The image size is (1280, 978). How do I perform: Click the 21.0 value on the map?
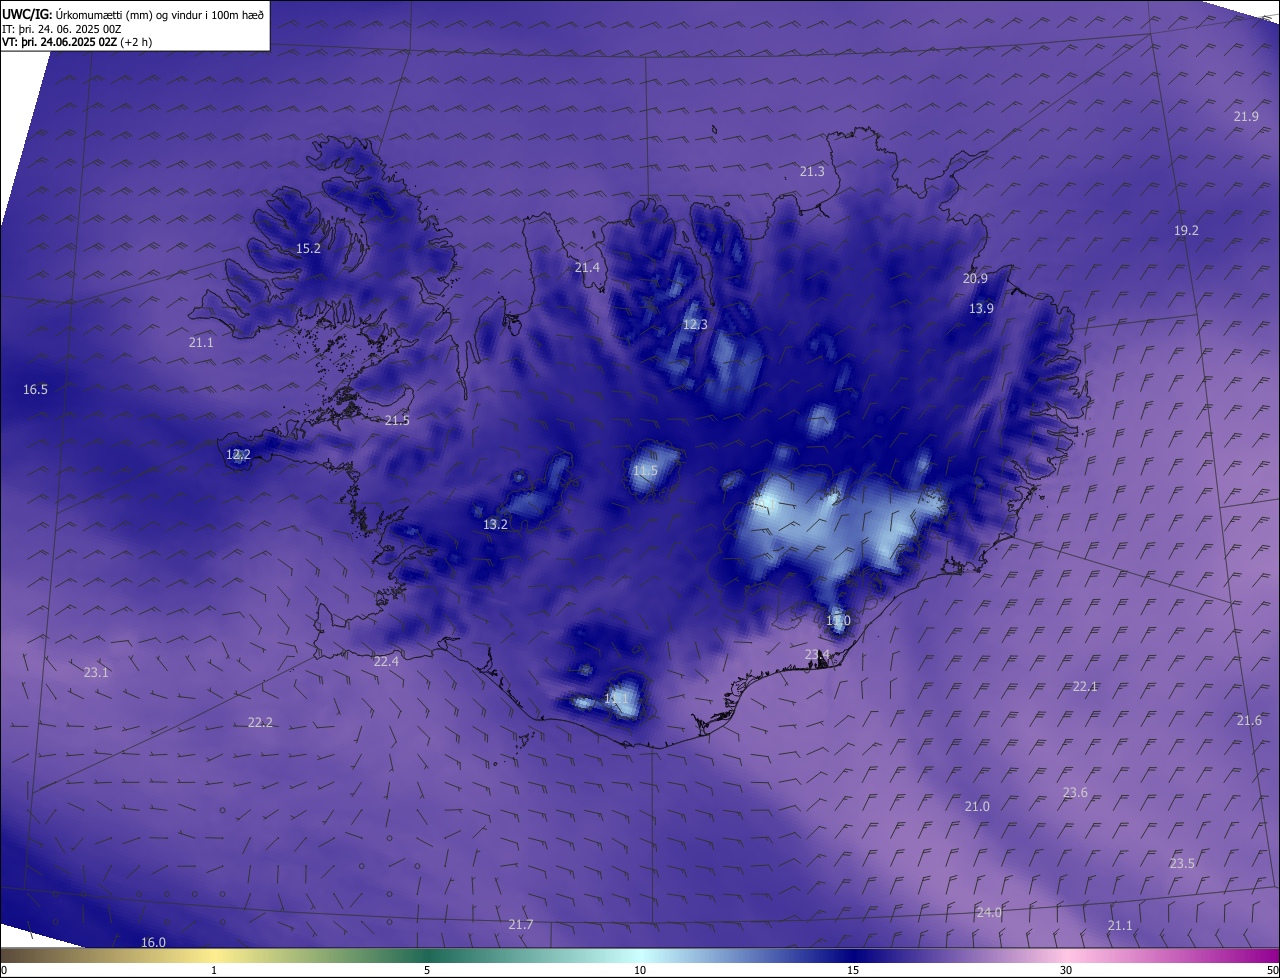pos(977,806)
